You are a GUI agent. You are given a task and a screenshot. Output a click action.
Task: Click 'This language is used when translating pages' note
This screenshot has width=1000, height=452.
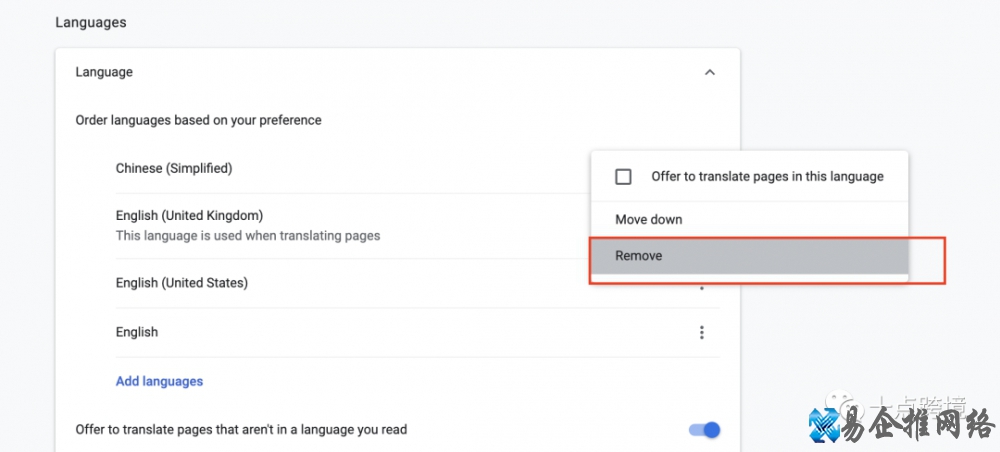tap(248, 236)
